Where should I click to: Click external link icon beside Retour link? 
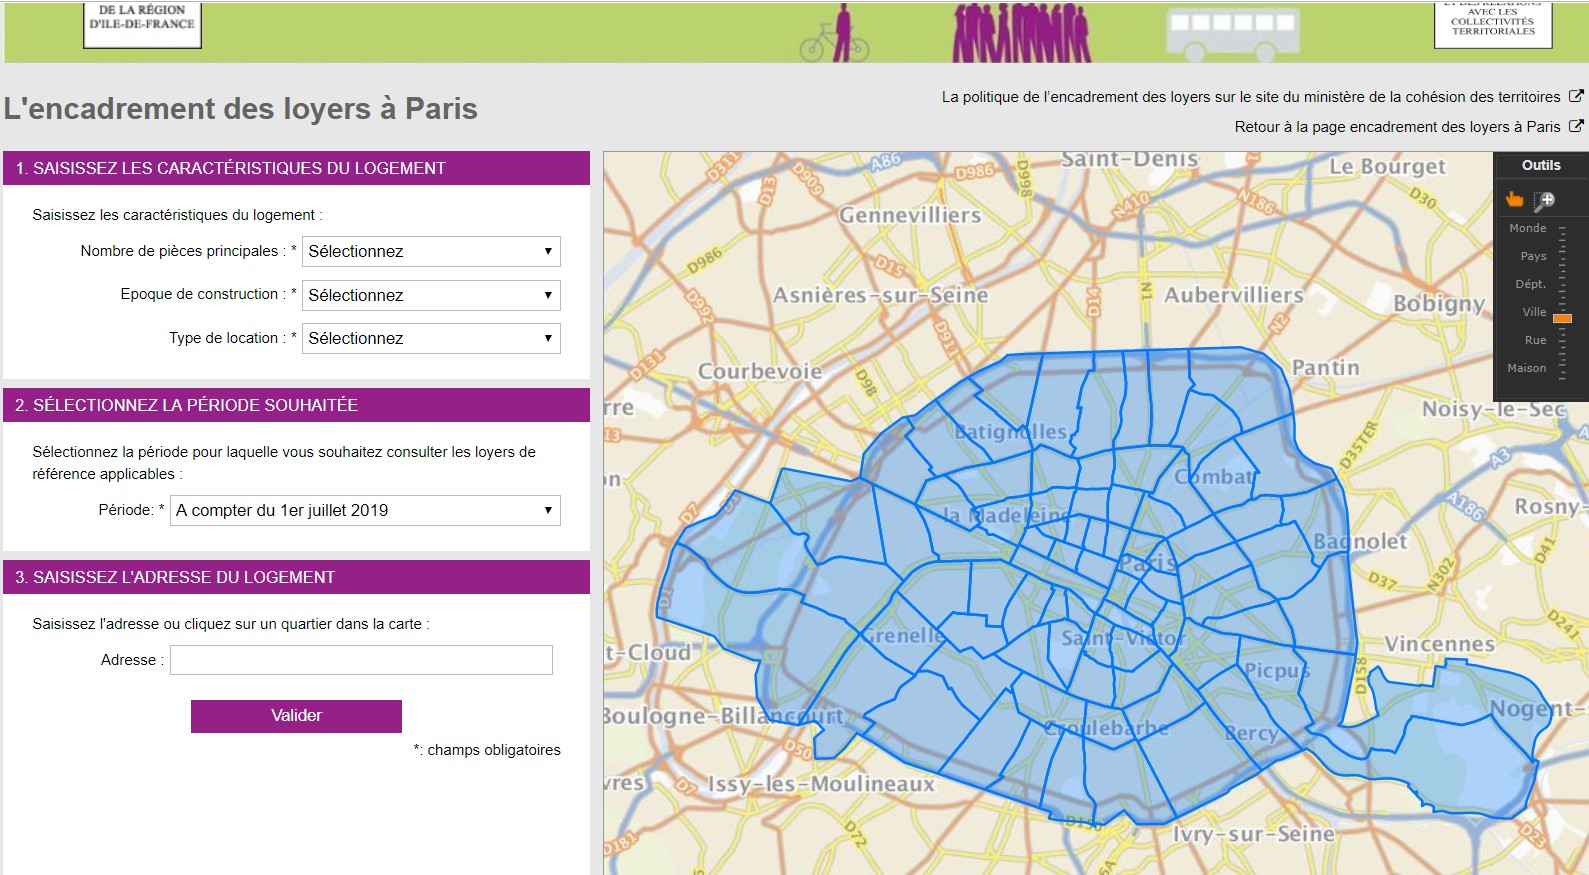click(x=1576, y=127)
